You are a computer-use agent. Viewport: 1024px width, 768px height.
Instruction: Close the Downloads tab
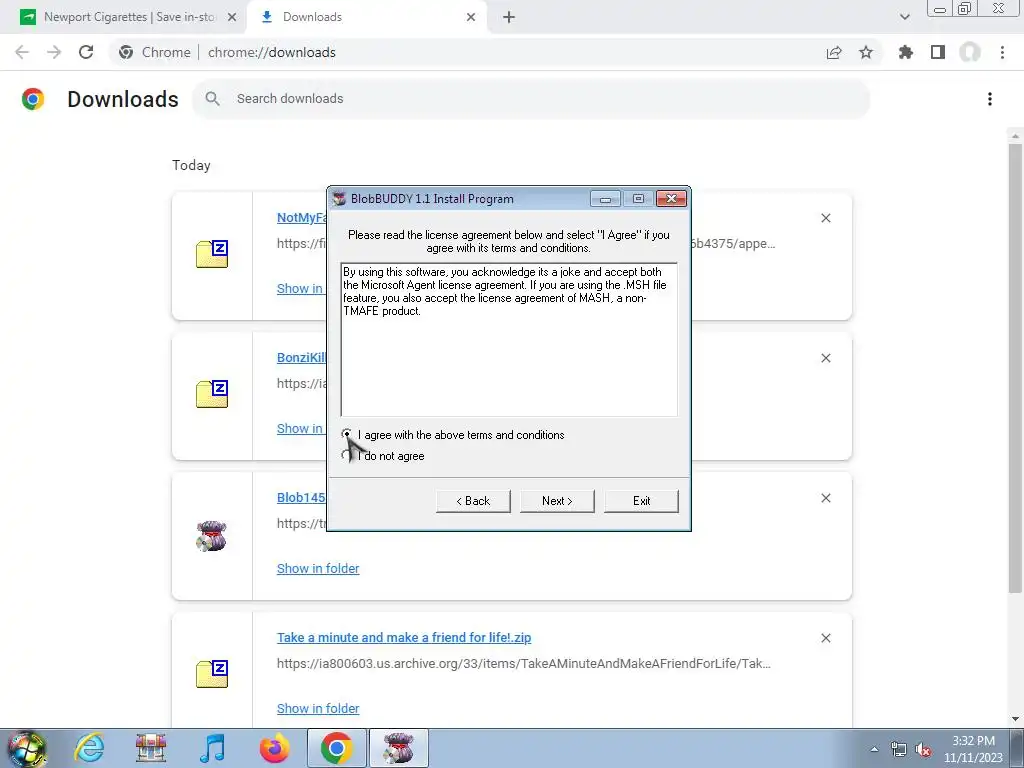pyautogui.click(x=471, y=17)
